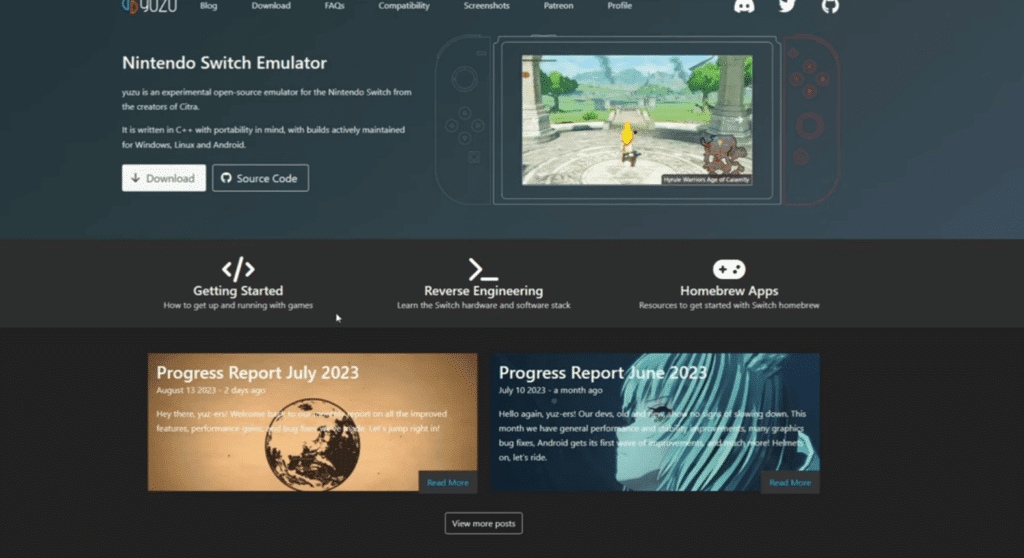Screen dimensions: 1024x558
Task: Open the Twitter icon link
Action: [x=787, y=5]
